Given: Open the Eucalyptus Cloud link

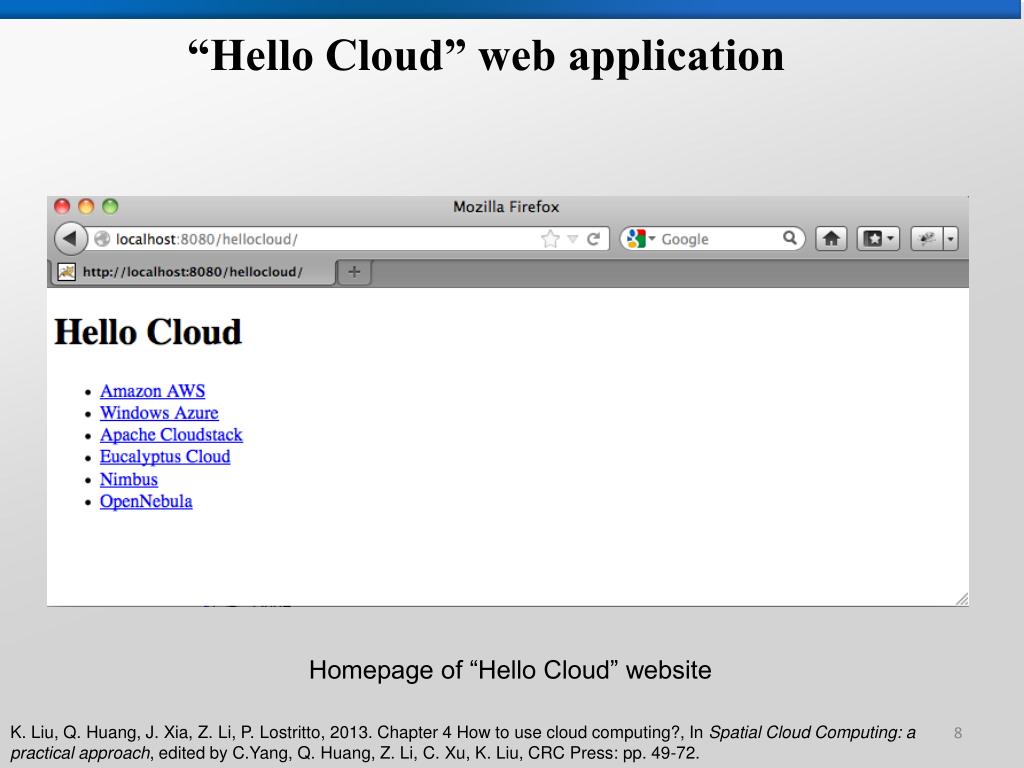Looking at the screenshot, I should [x=165, y=456].
